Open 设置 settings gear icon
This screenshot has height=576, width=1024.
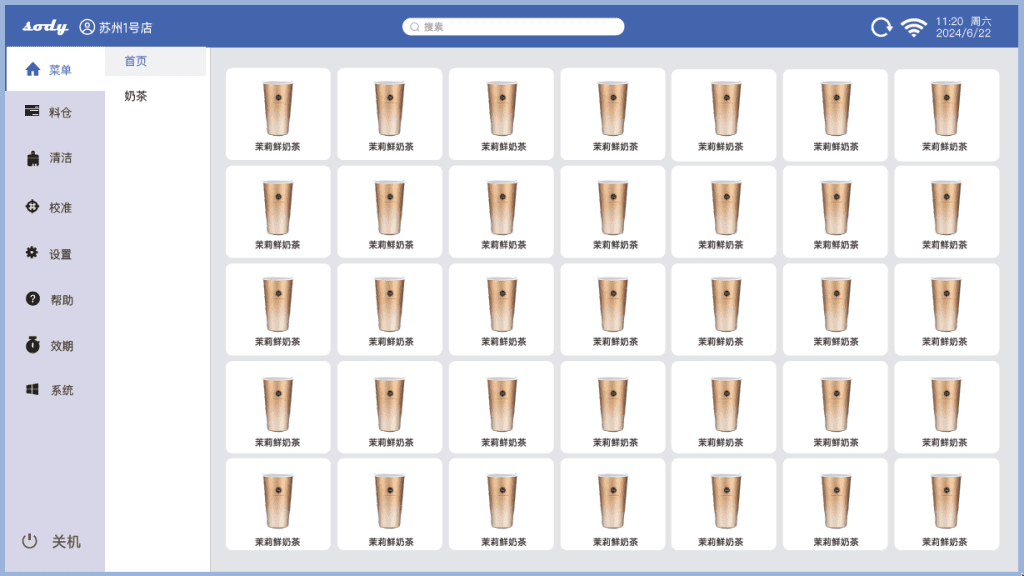32,254
